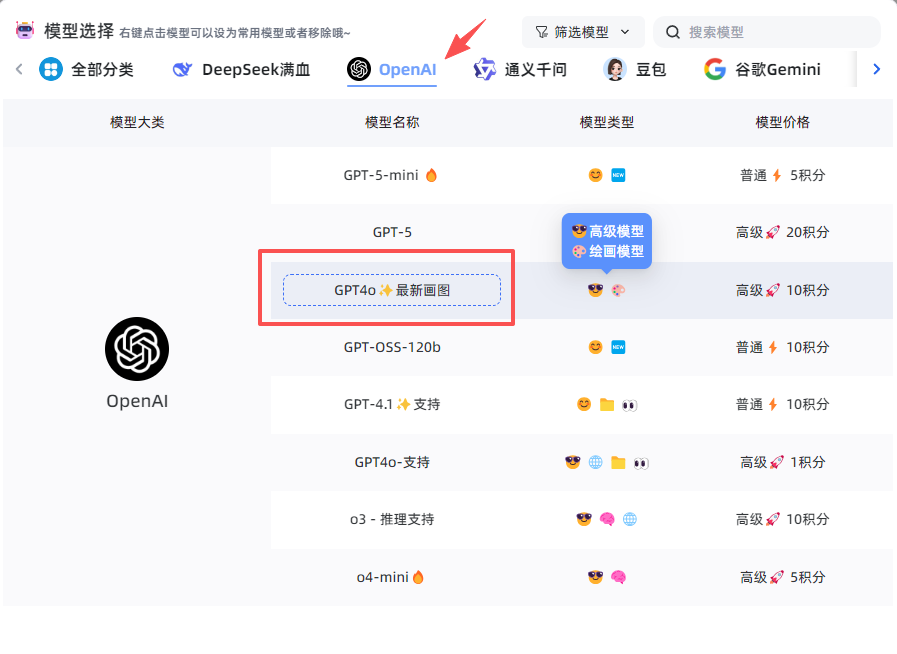Open the 谷歌Gemini category tab

click(x=762, y=70)
